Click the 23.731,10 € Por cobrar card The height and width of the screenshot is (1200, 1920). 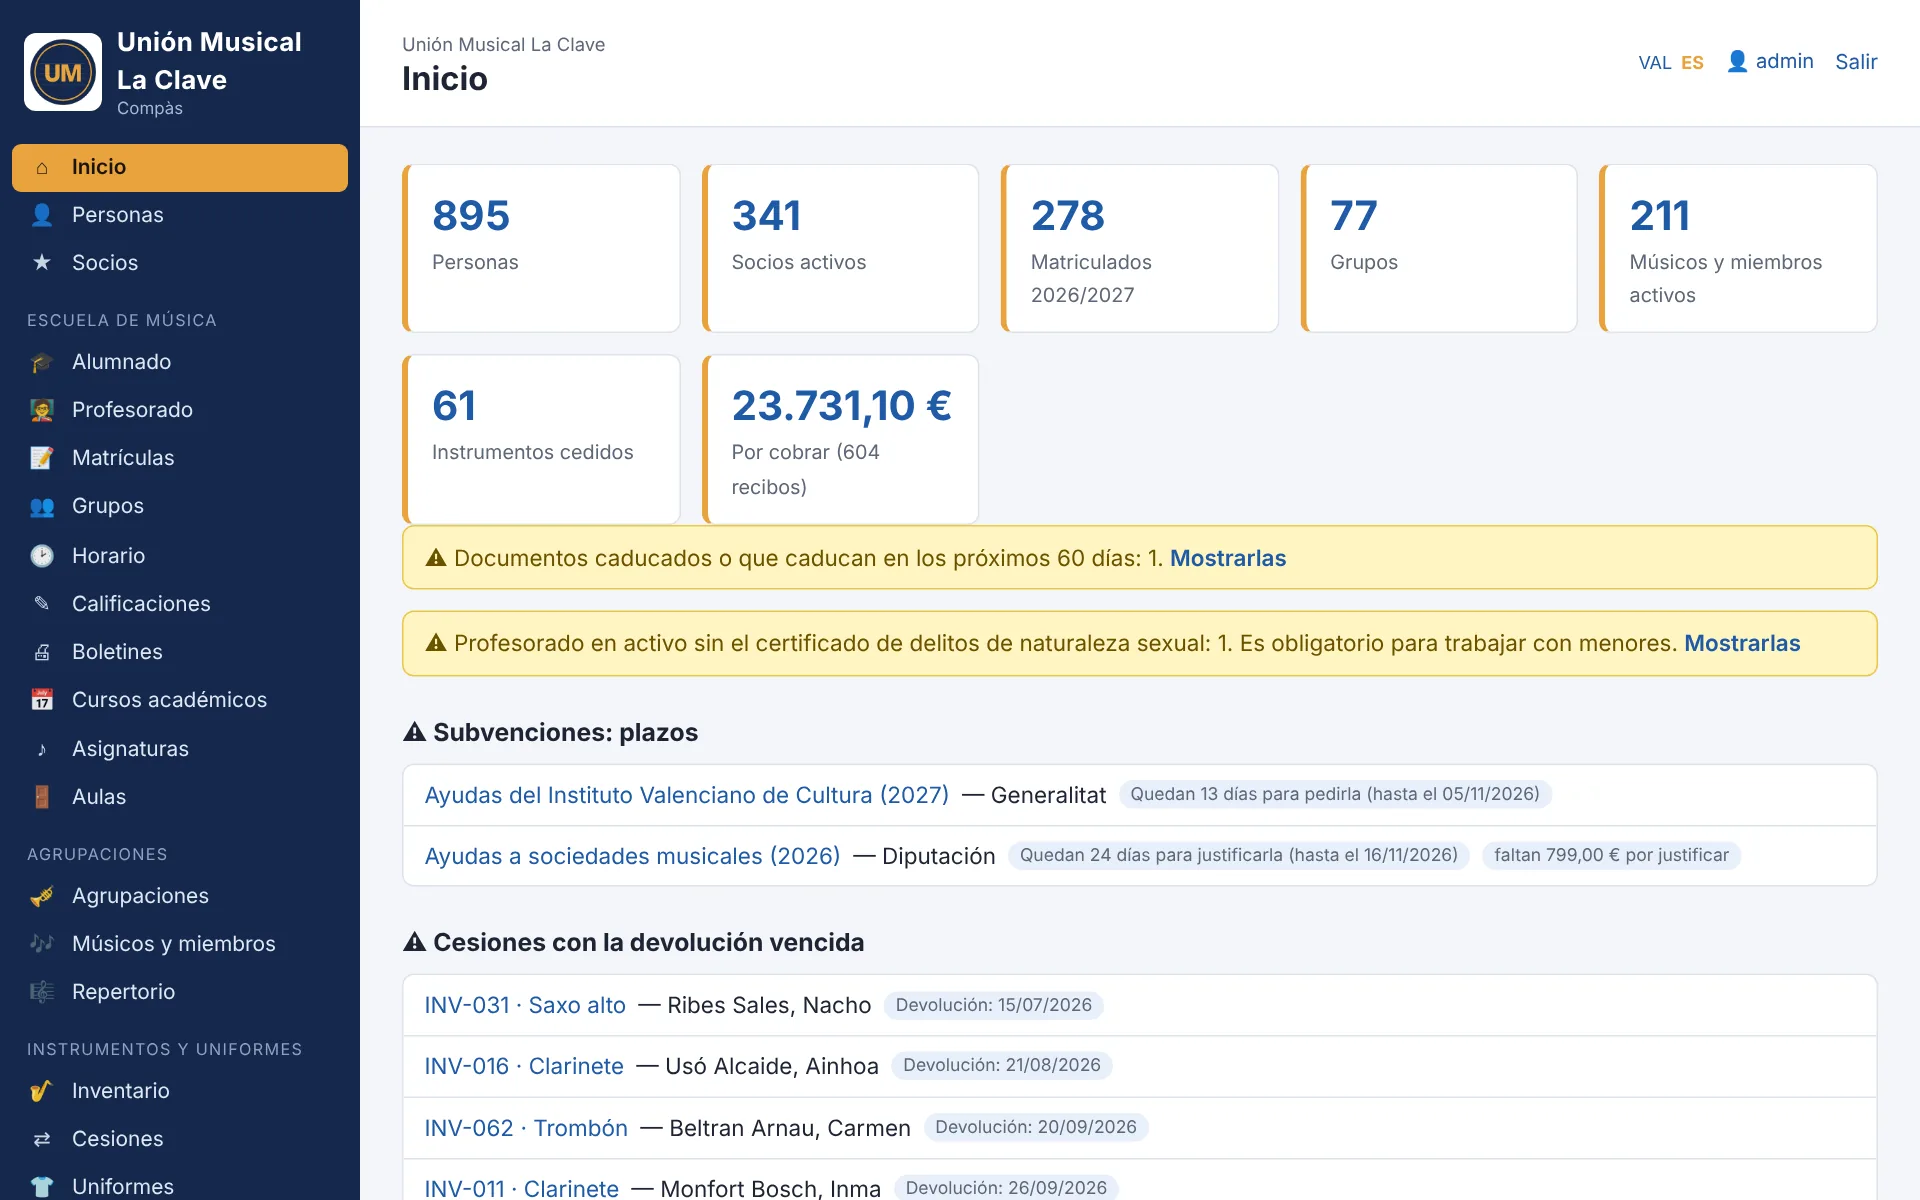click(840, 439)
